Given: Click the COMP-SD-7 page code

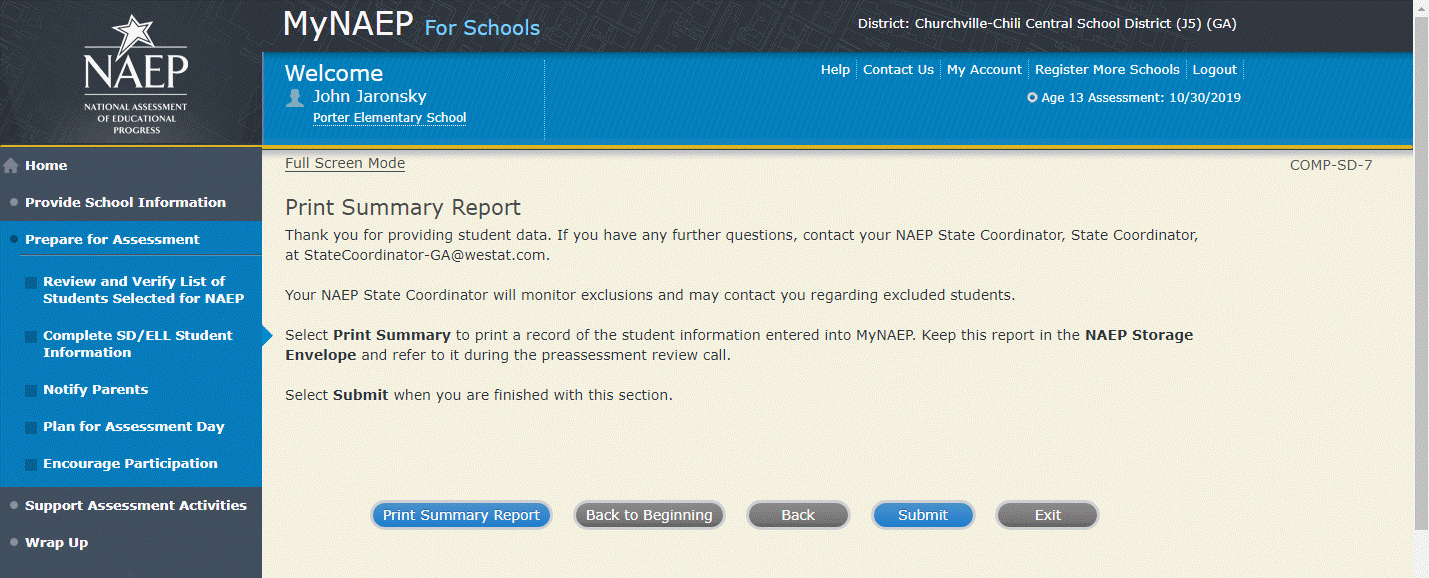Looking at the screenshot, I should (1331, 165).
